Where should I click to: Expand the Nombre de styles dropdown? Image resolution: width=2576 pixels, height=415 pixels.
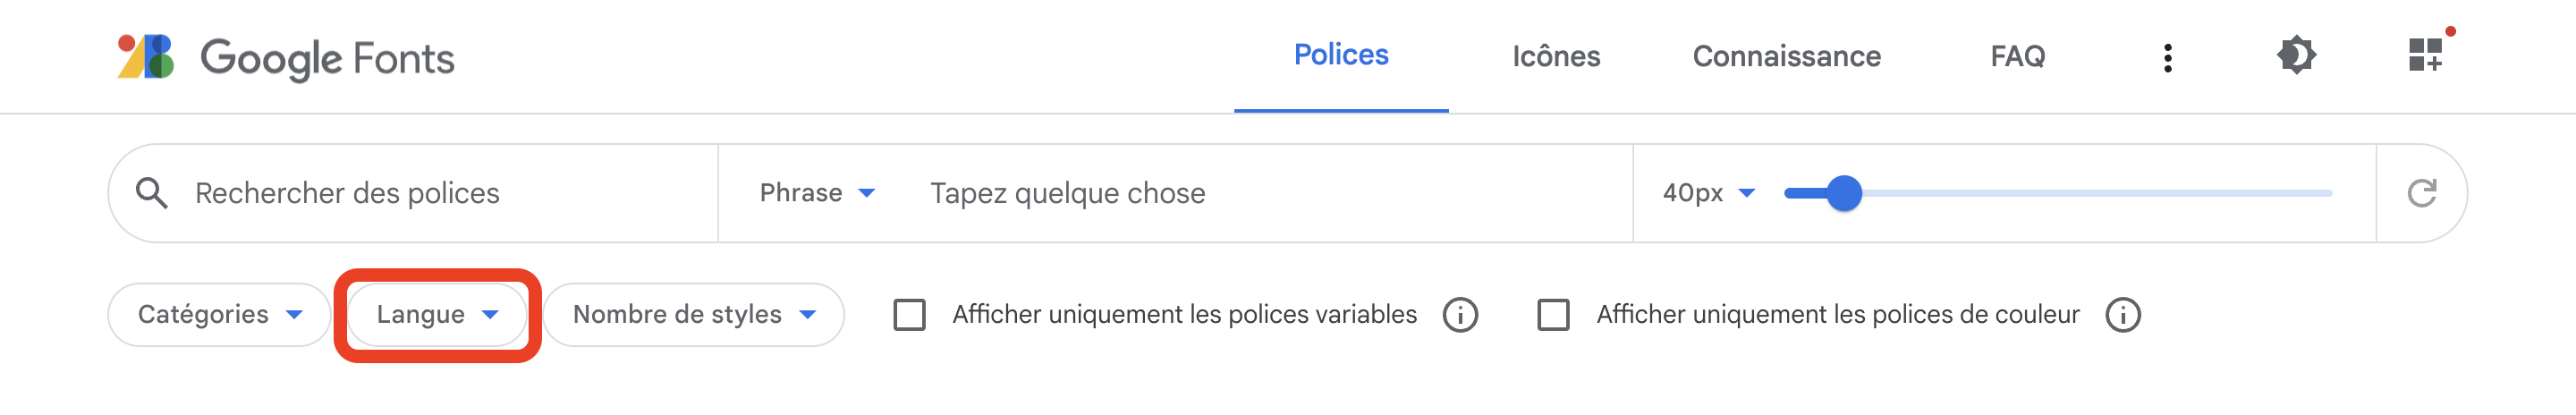[x=693, y=315]
